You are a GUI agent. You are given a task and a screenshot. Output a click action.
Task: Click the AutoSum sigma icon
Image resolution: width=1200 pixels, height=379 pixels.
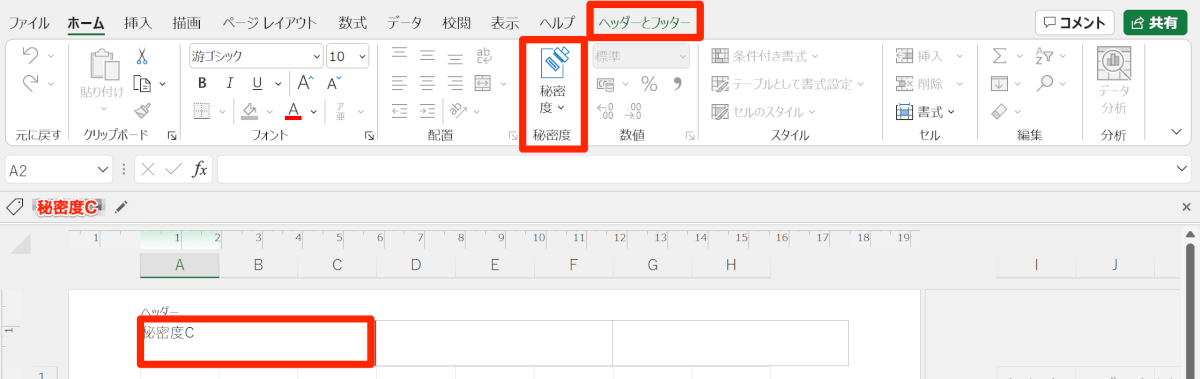(x=999, y=56)
